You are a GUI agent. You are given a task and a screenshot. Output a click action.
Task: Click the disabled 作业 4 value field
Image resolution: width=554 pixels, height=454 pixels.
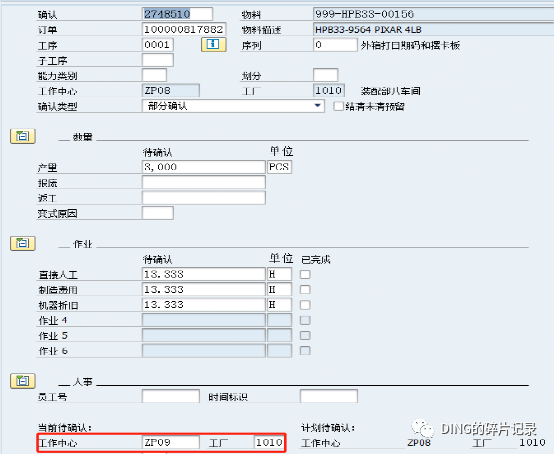click(204, 320)
